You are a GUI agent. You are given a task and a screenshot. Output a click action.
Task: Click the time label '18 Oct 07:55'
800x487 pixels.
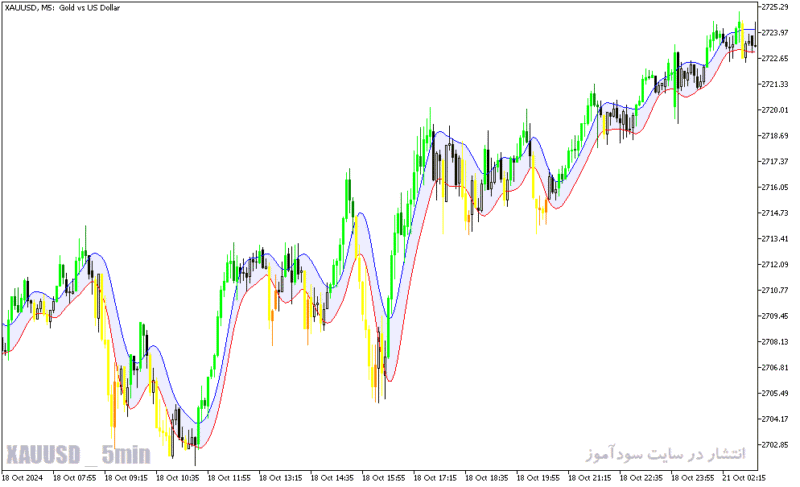[x=74, y=478]
